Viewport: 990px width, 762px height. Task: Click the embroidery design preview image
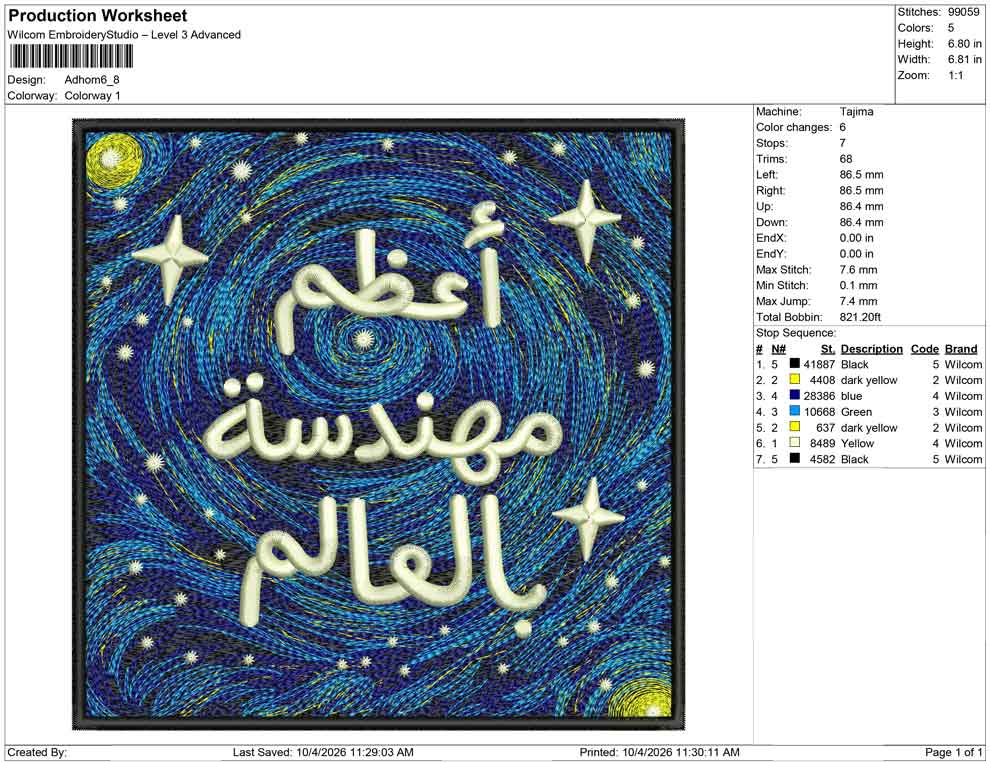pos(379,424)
